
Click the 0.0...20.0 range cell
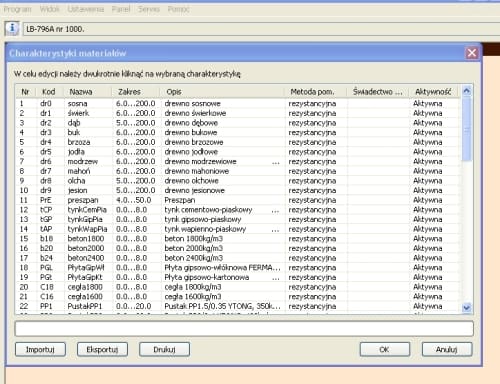pos(133,306)
